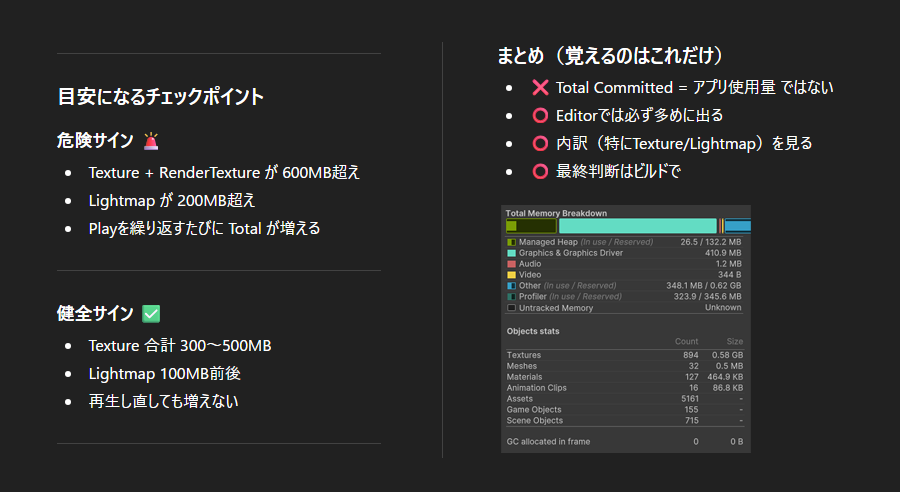Click the green checkmark emoji beside 健全サイン
The height and width of the screenshot is (492, 900).
[151, 314]
